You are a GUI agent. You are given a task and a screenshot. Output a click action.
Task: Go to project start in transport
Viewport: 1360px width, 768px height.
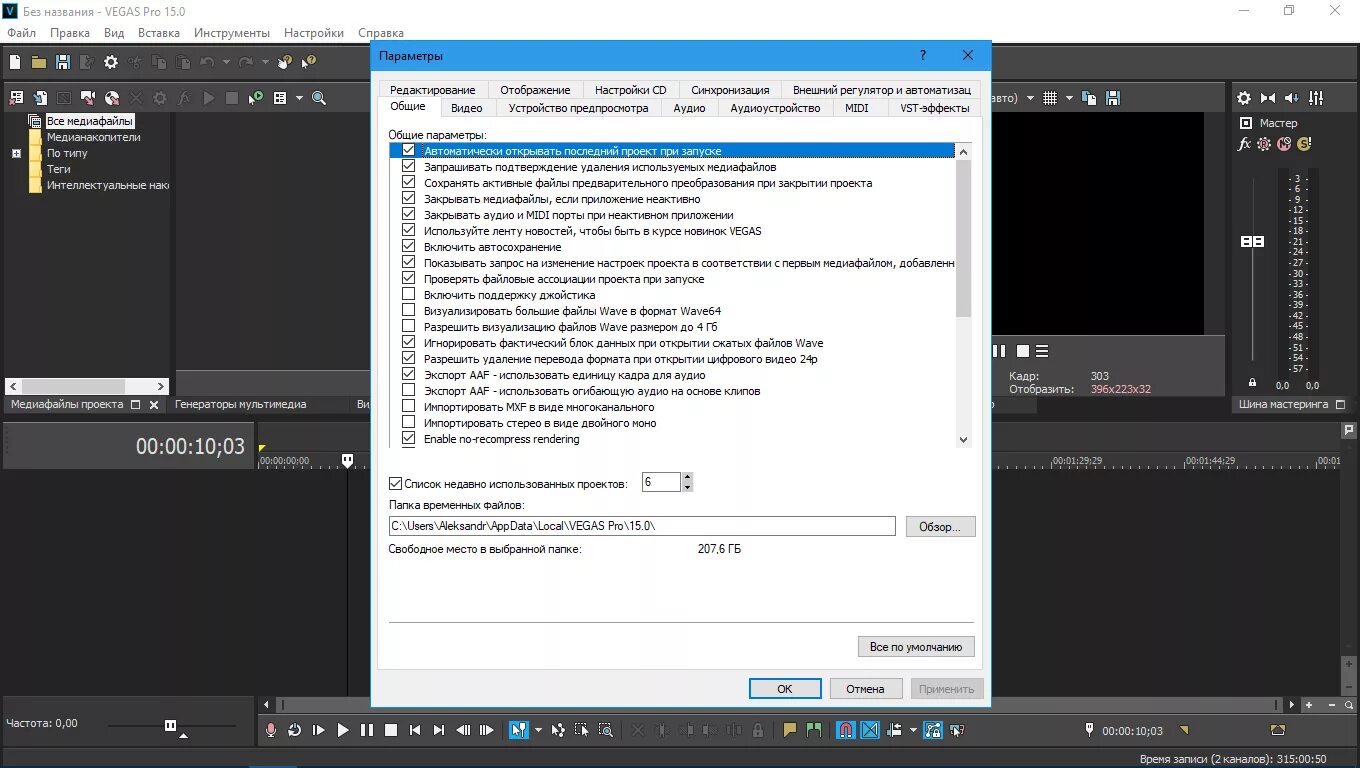coord(415,730)
